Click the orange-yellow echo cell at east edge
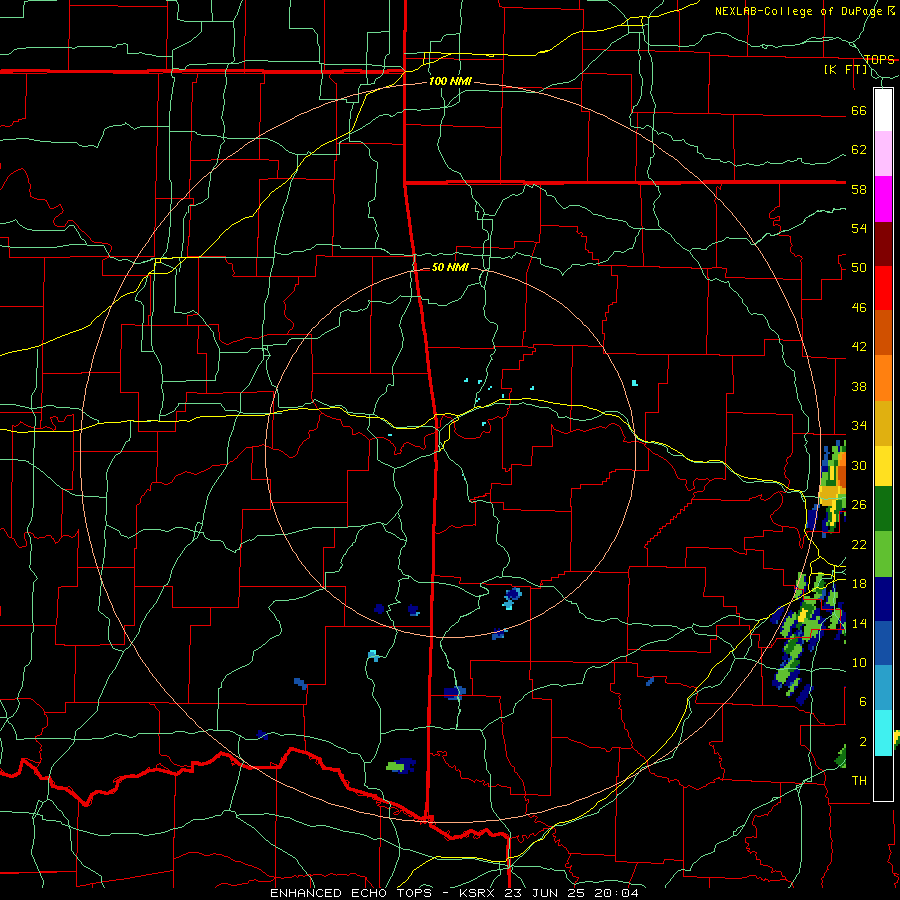This screenshot has height=900, width=900. [x=831, y=488]
